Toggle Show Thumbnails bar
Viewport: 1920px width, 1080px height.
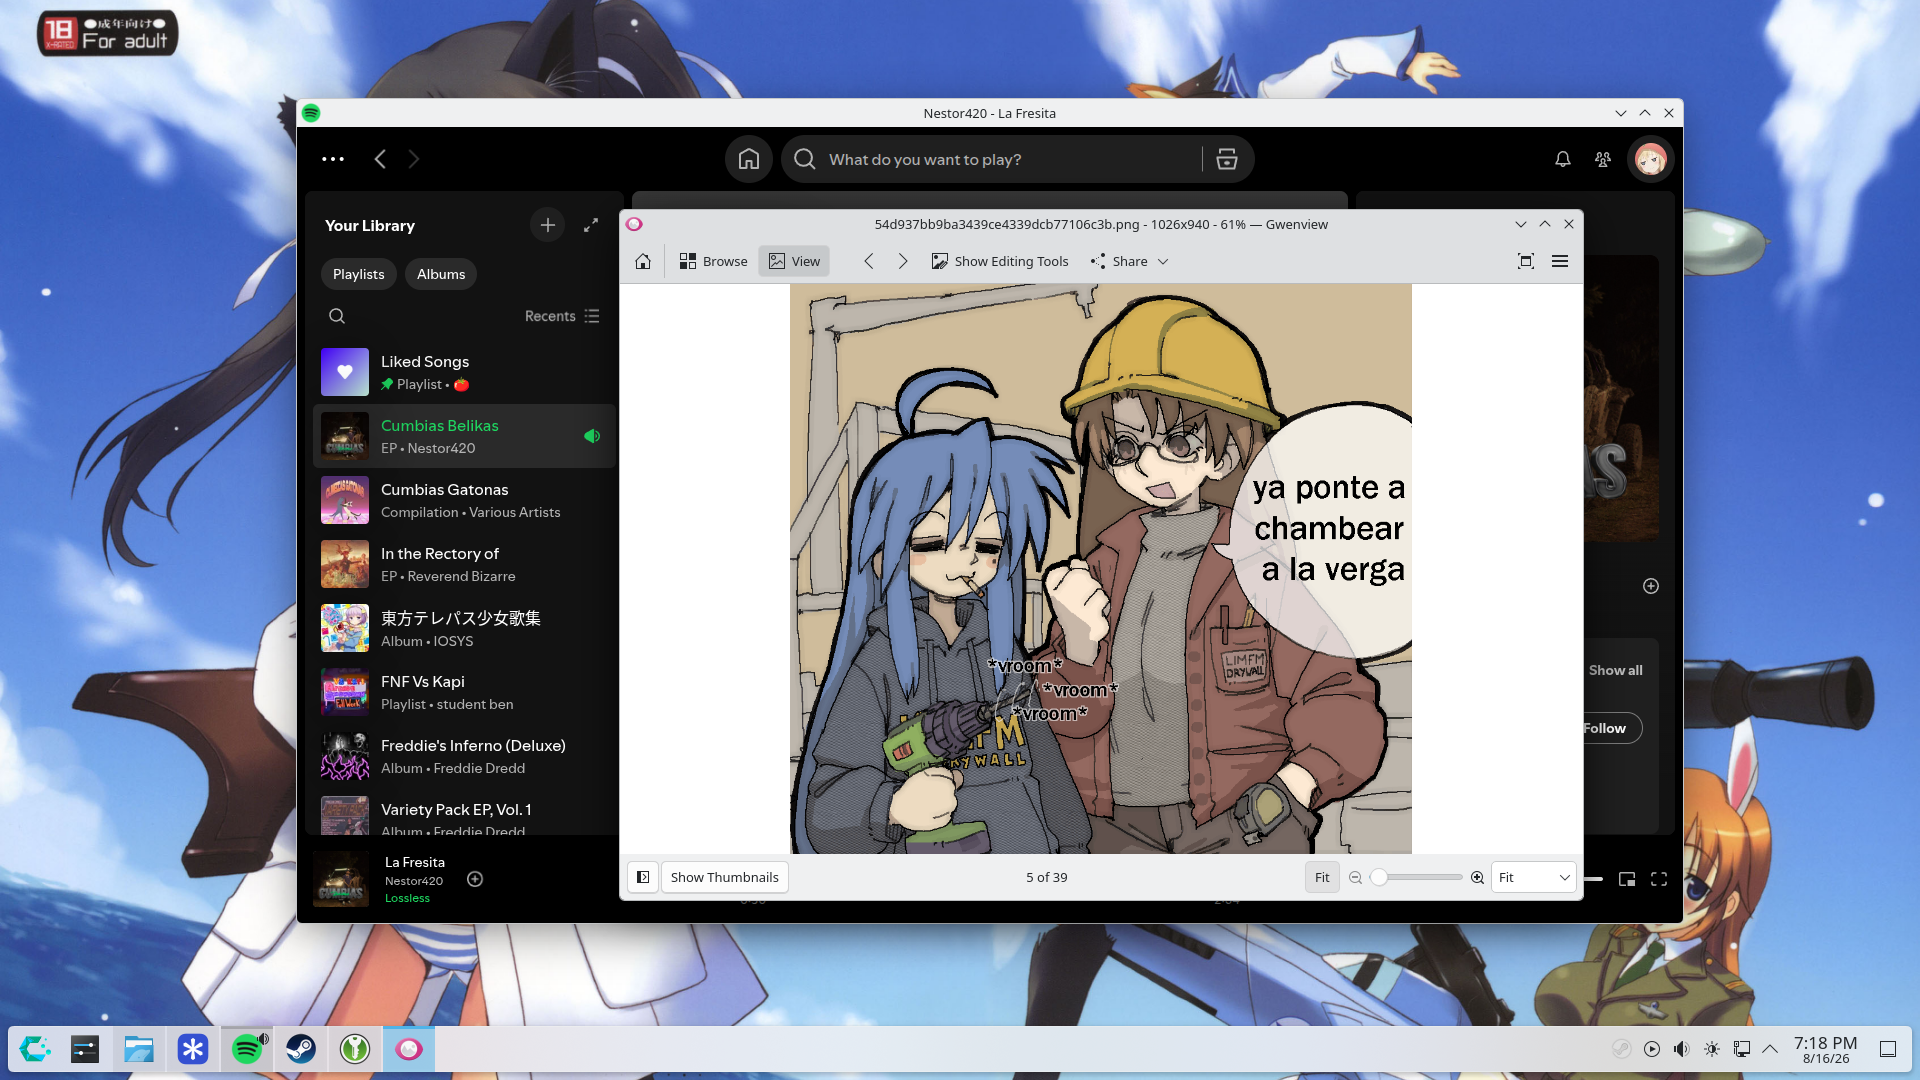pyautogui.click(x=724, y=878)
